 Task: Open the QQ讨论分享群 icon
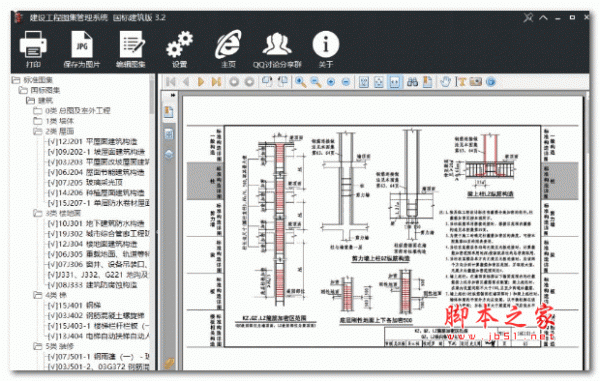[277, 44]
